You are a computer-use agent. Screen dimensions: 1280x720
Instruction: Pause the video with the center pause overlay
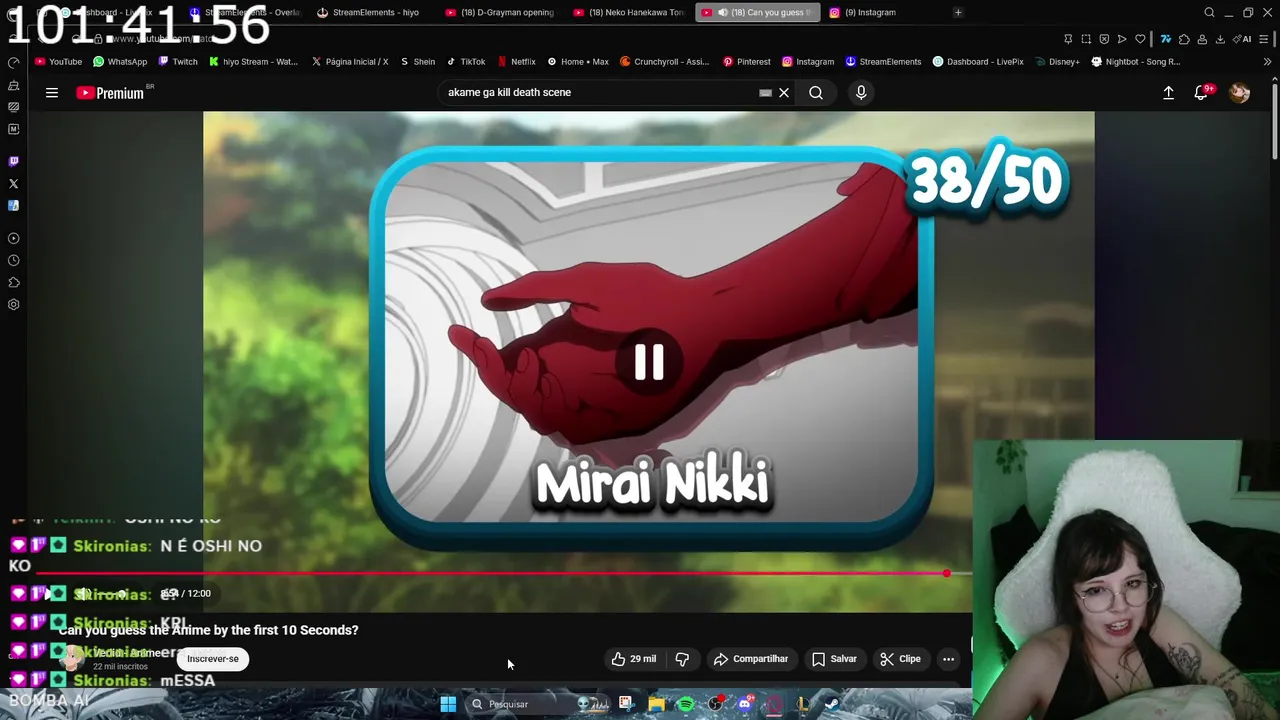(x=649, y=362)
